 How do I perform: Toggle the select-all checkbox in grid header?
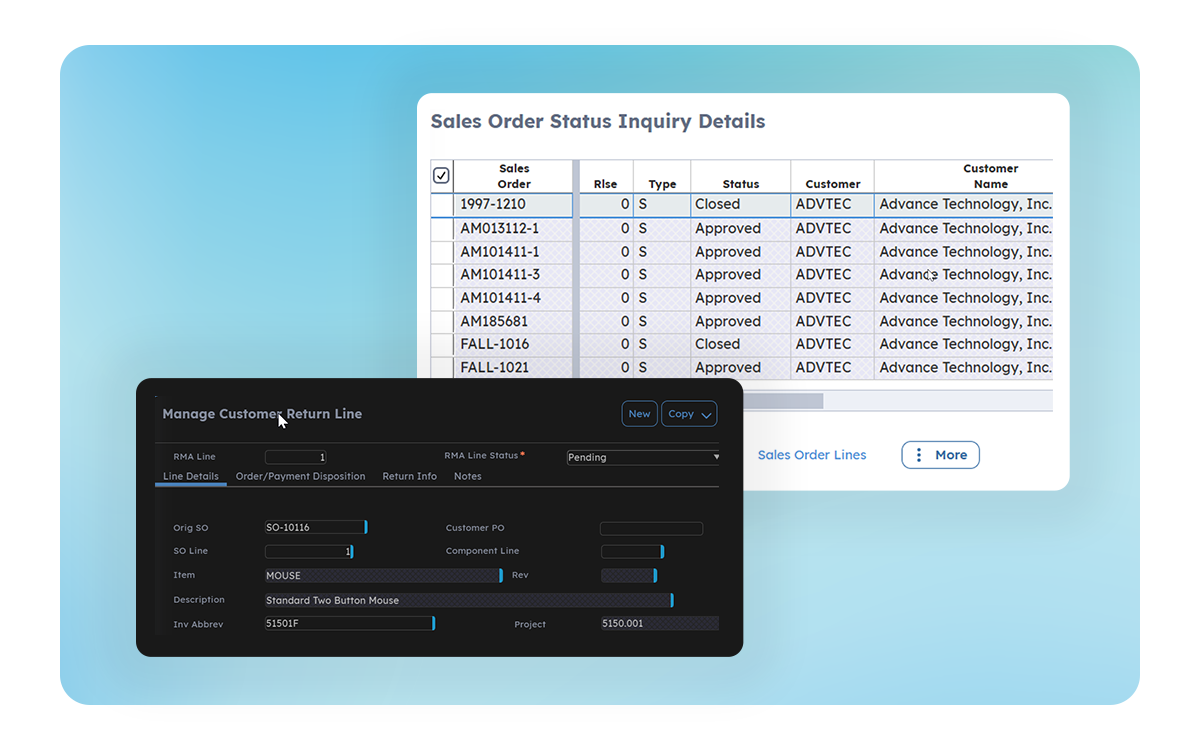(441, 176)
